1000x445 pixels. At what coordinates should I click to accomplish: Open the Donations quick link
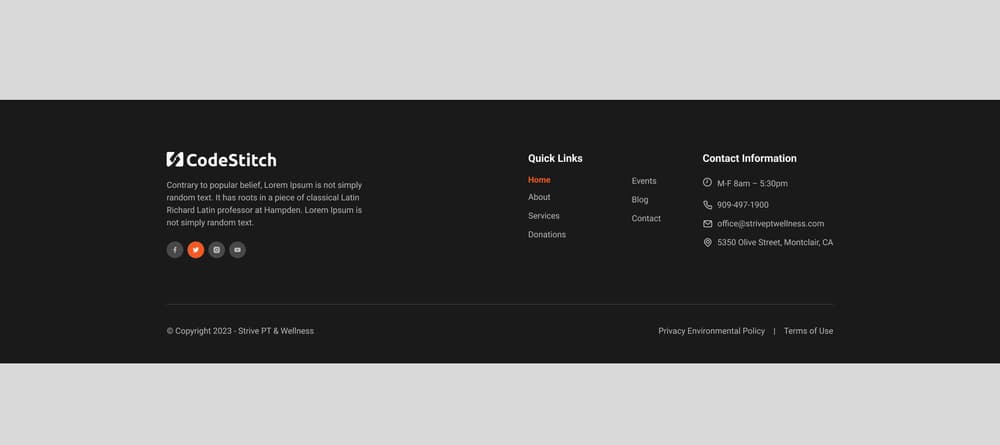click(547, 235)
